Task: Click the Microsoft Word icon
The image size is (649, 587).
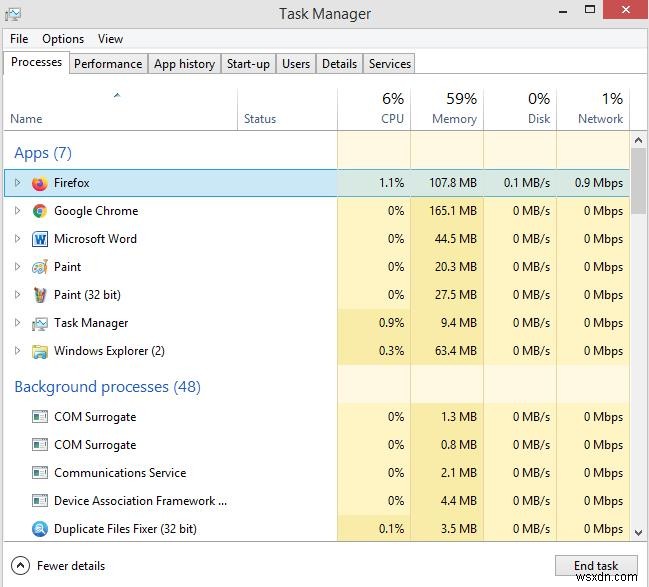Action: click(x=40, y=239)
